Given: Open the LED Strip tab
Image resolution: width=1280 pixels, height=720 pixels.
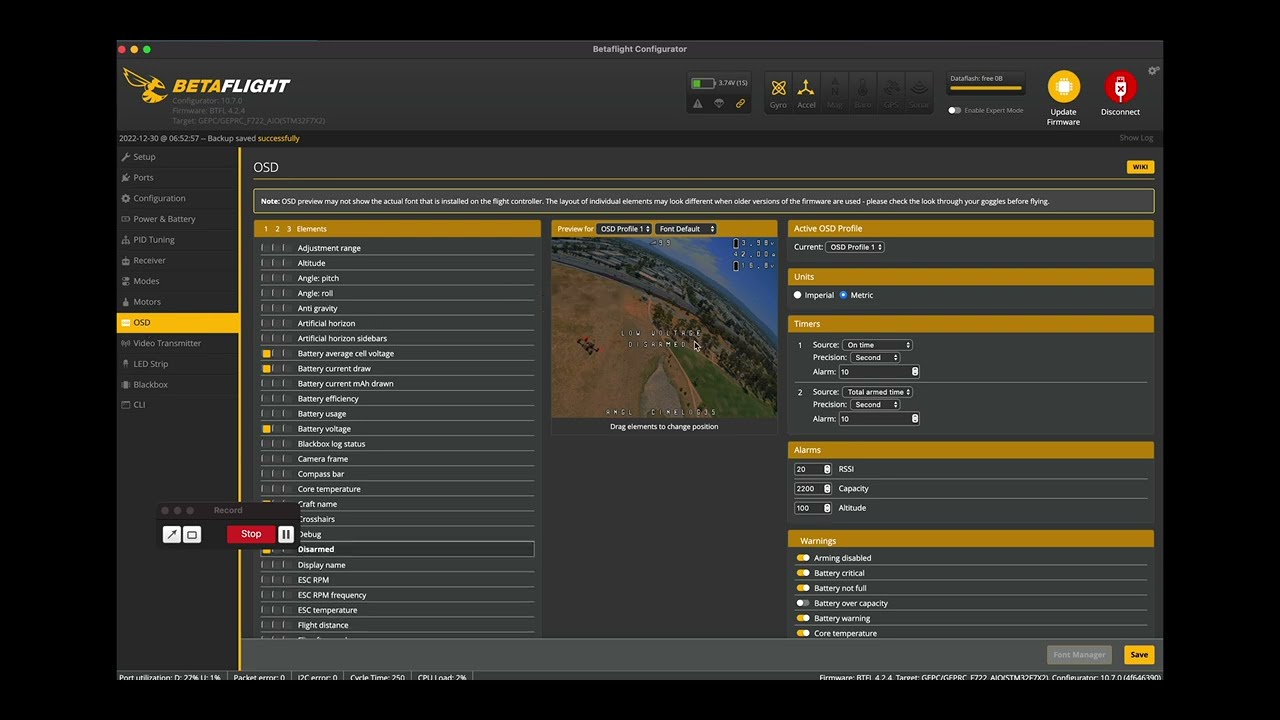Looking at the screenshot, I should tap(178, 364).
